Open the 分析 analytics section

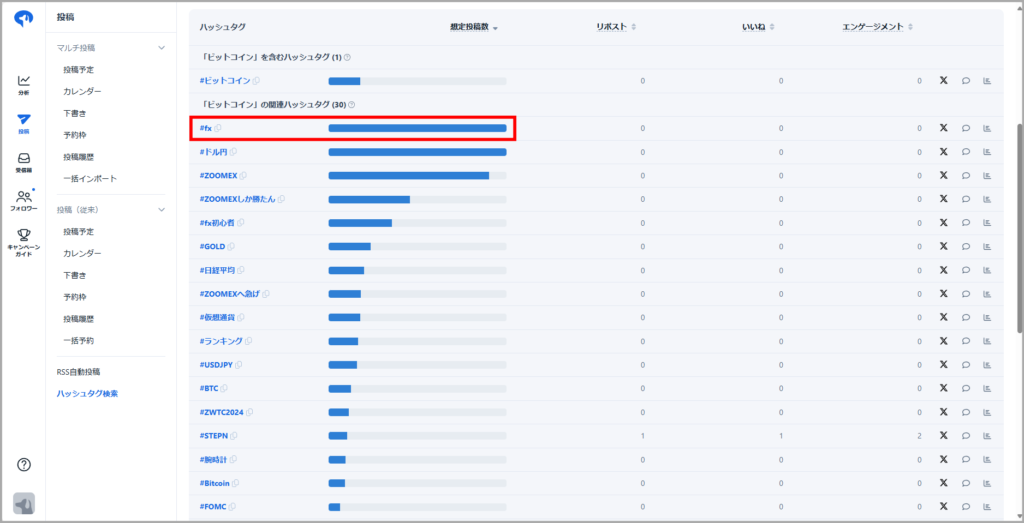(x=24, y=85)
